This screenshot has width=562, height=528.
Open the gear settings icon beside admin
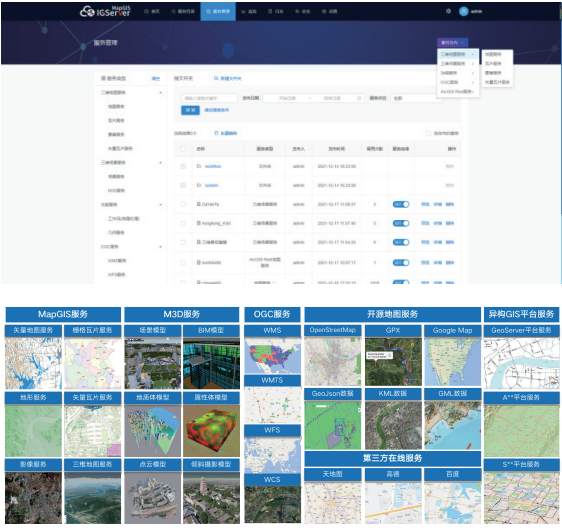(448, 11)
